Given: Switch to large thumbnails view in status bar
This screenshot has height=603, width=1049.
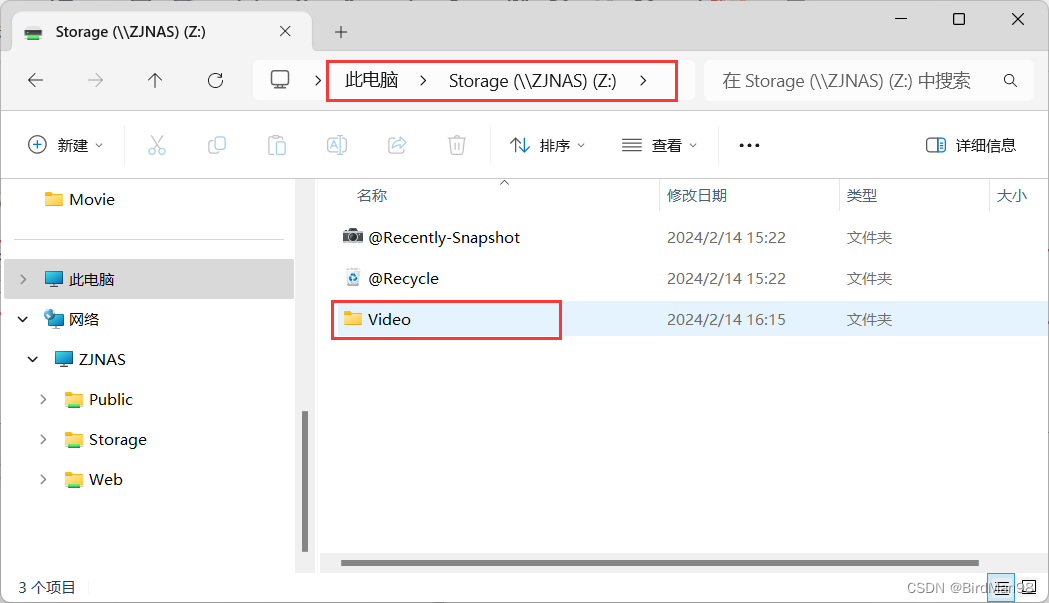Looking at the screenshot, I should [x=1028, y=588].
